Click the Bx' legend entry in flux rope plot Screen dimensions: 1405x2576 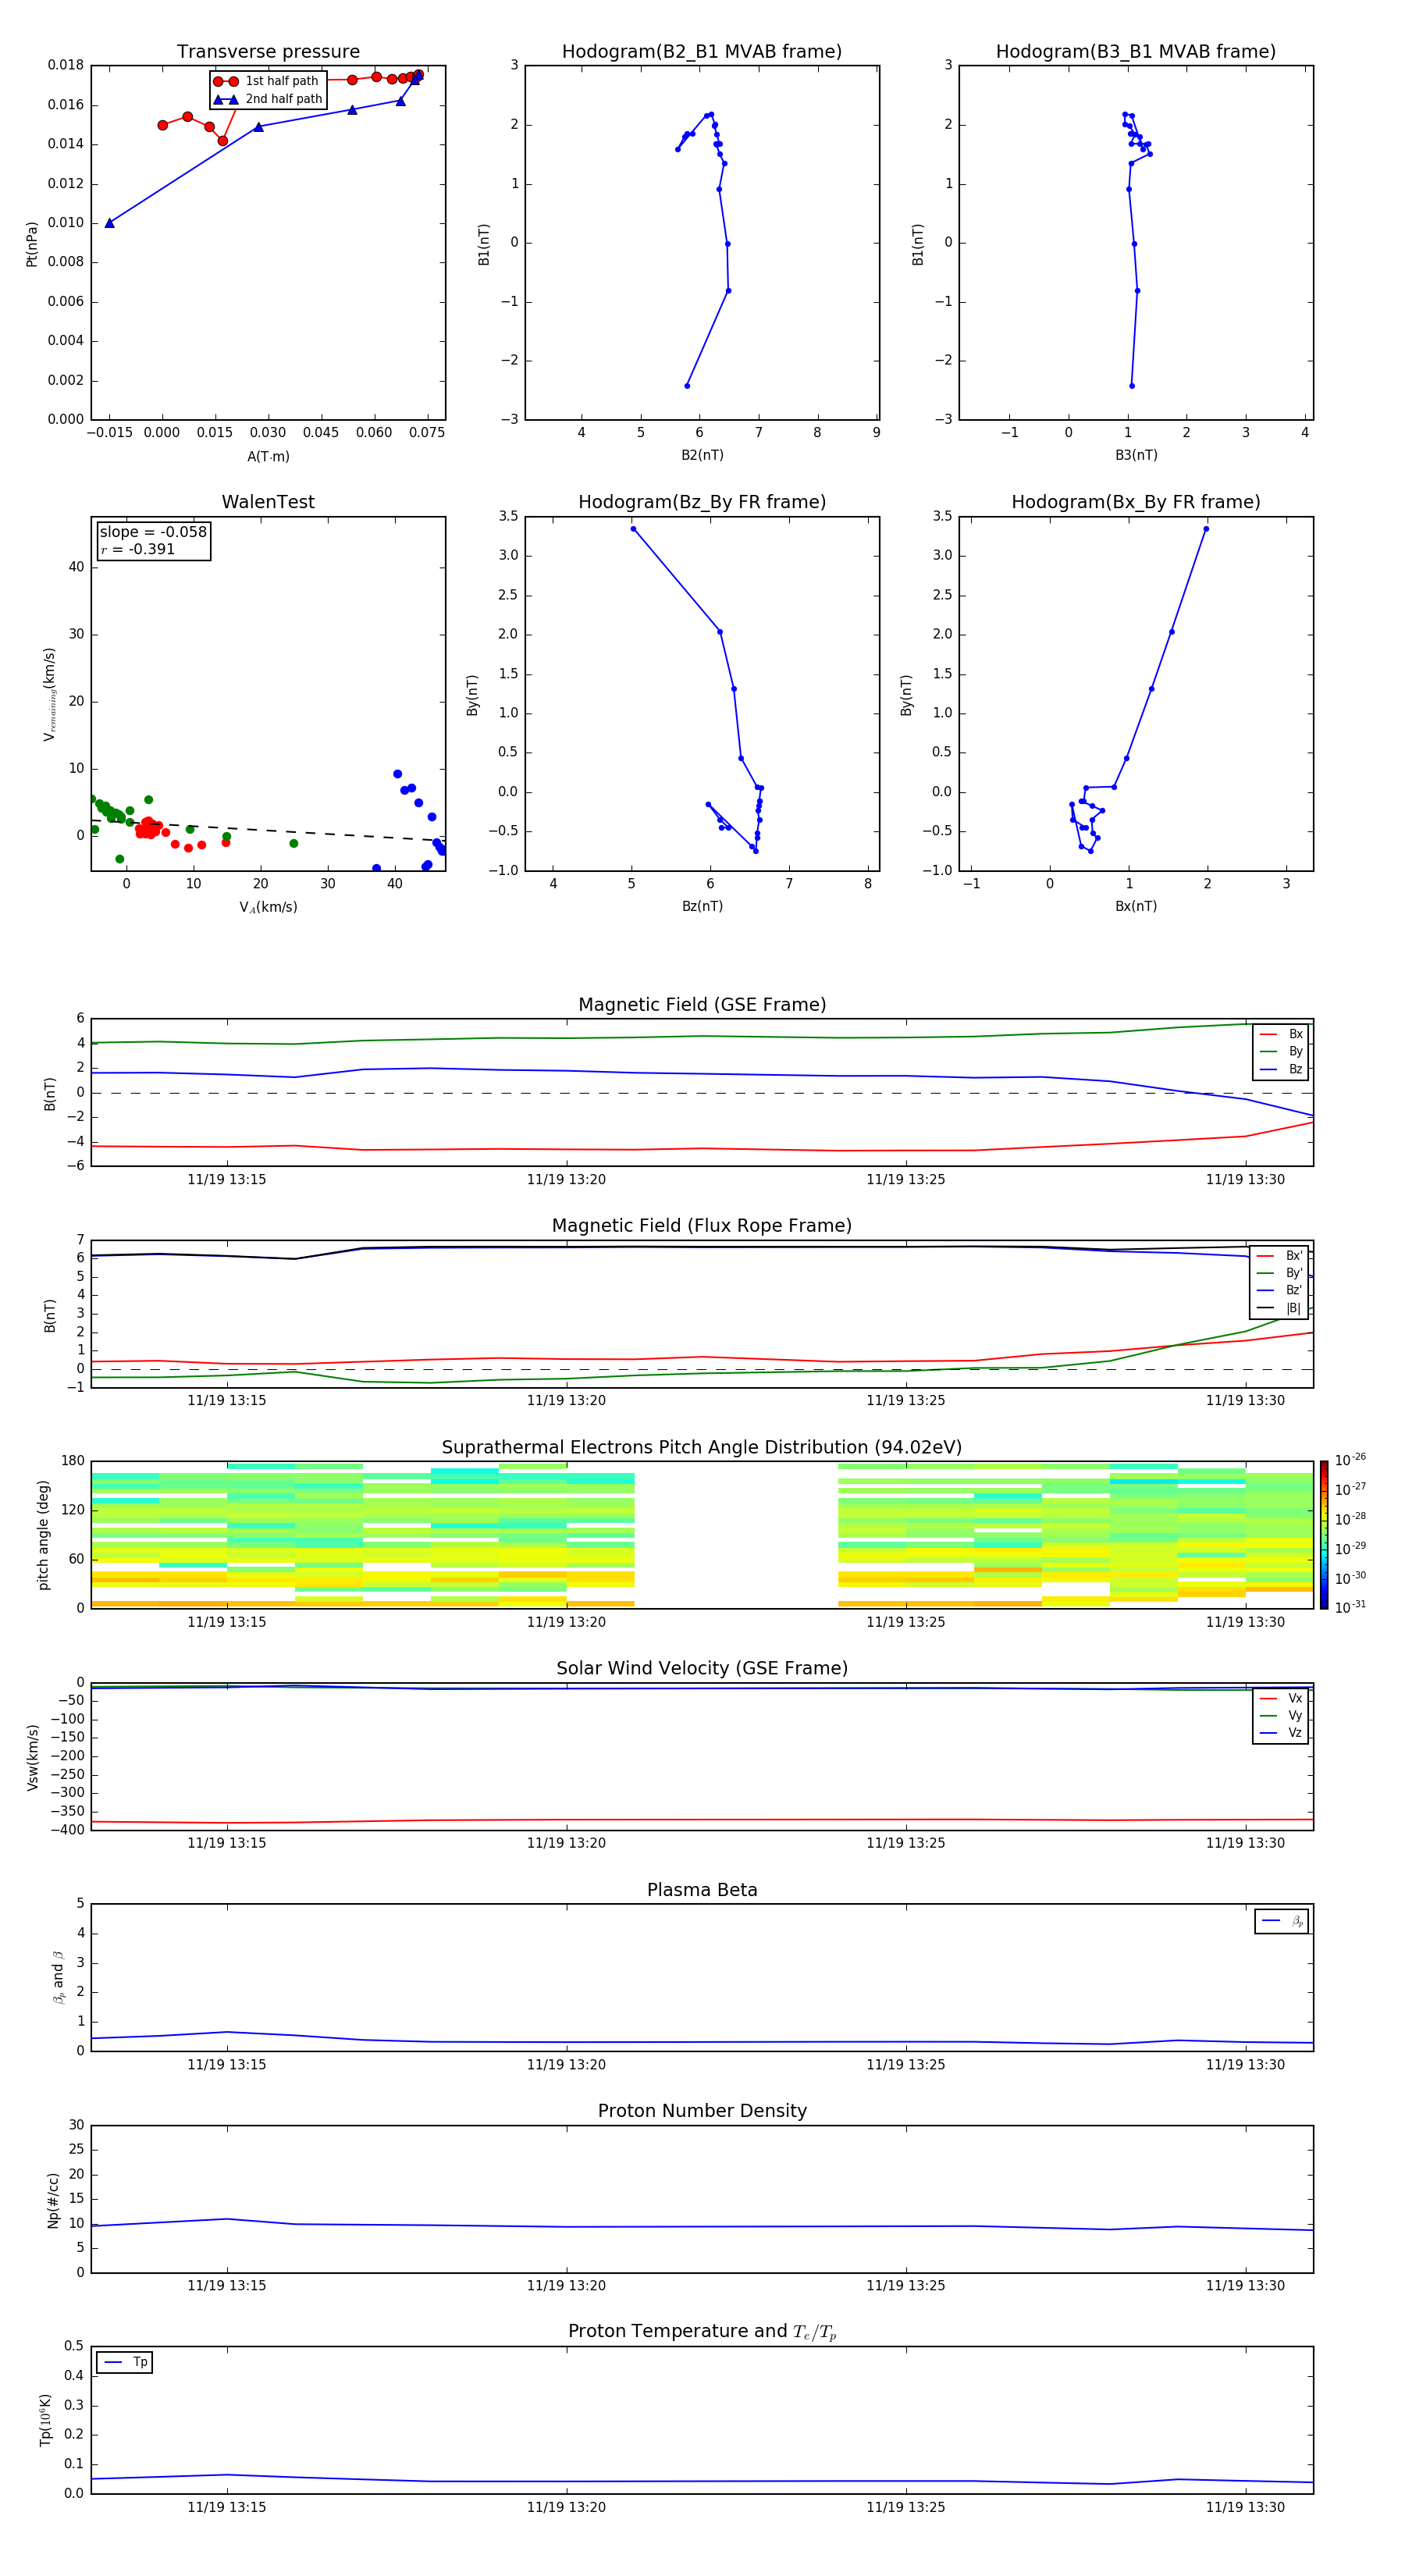[1279, 1256]
